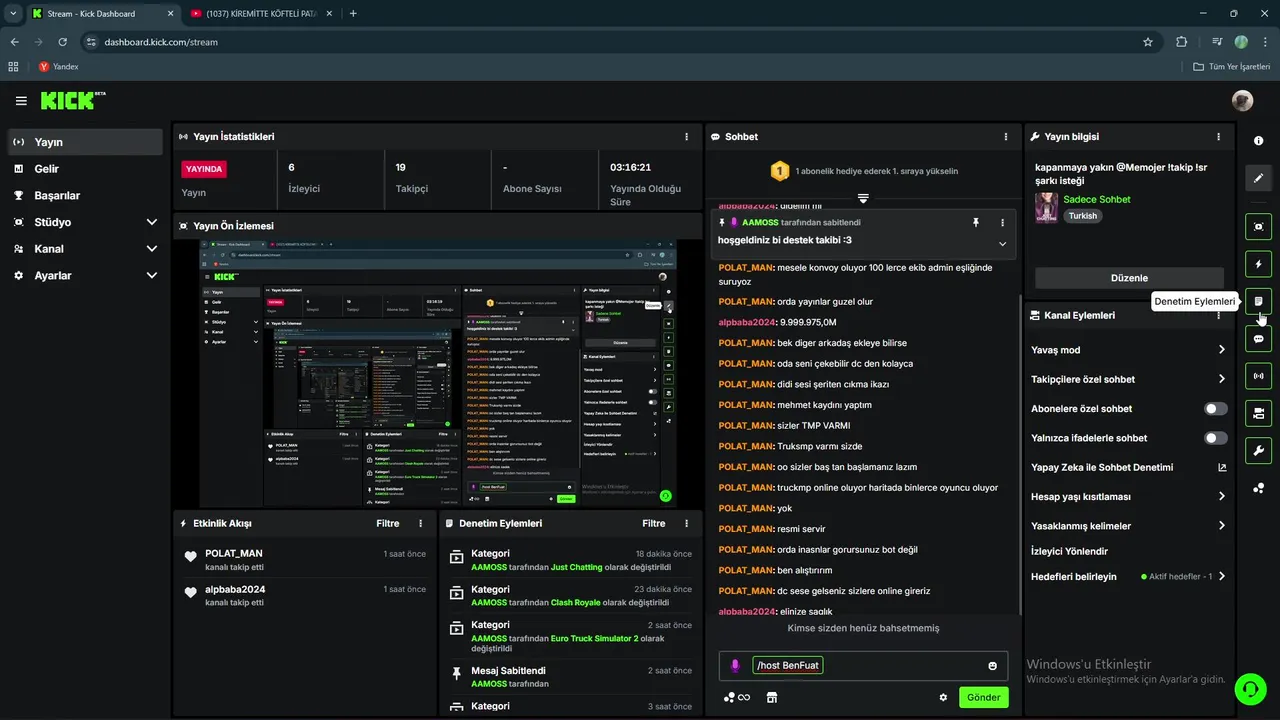
Task: Open Tüm Yer İşaretleri bookmarks folder
Action: [x=1233, y=66]
